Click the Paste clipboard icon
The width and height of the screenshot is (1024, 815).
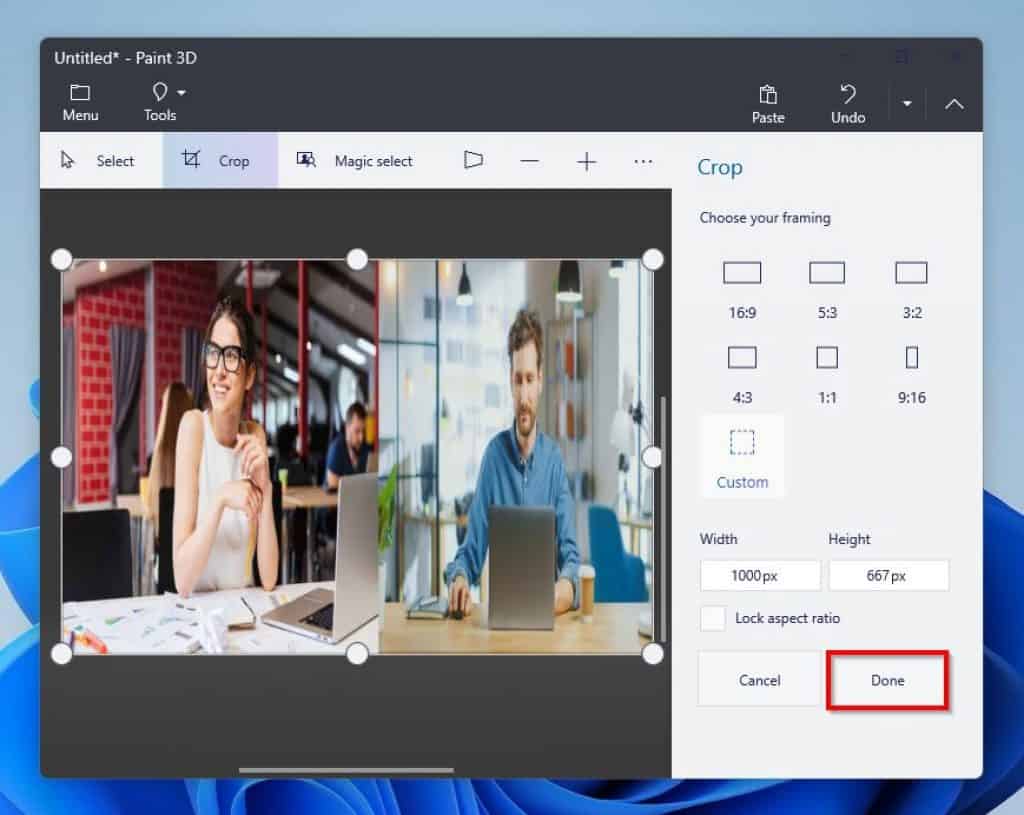(768, 104)
